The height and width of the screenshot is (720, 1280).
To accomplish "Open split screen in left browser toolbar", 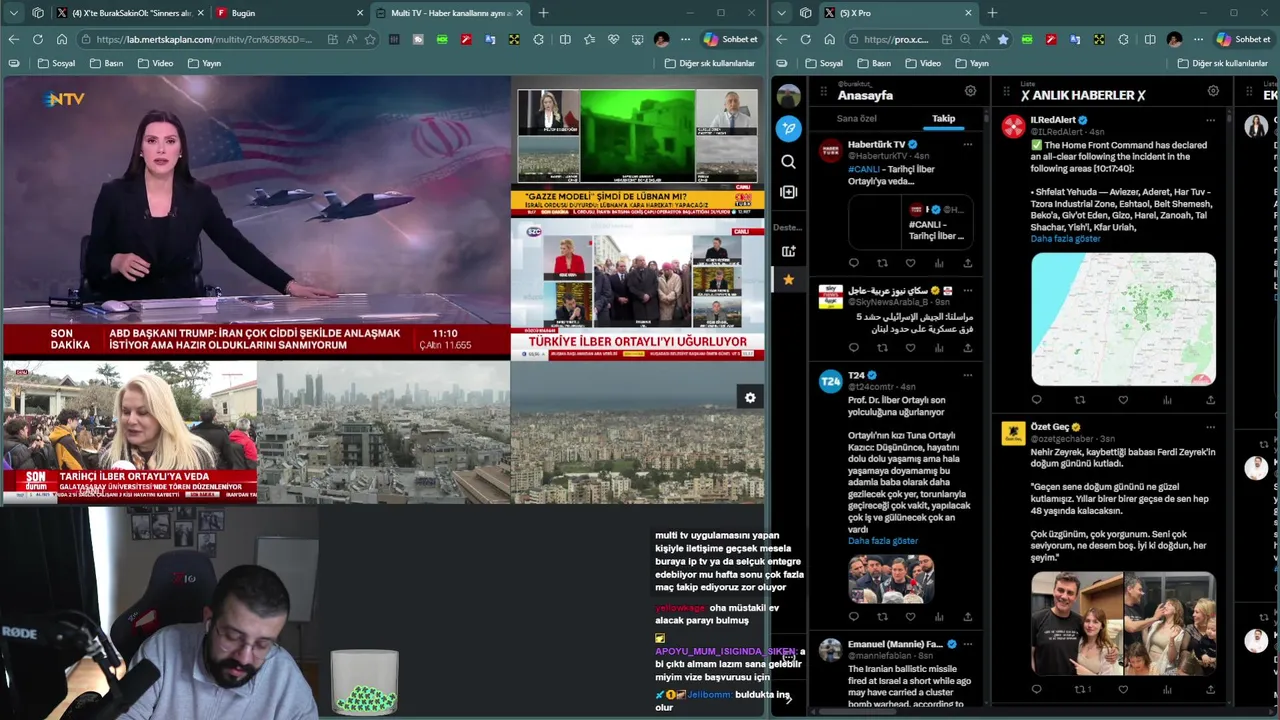I will point(565,39).
